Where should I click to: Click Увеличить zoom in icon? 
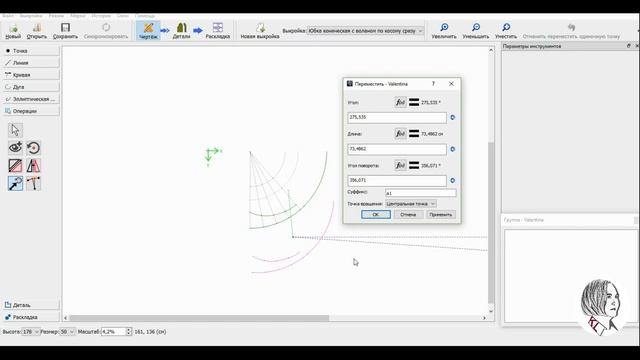(444, 31)
